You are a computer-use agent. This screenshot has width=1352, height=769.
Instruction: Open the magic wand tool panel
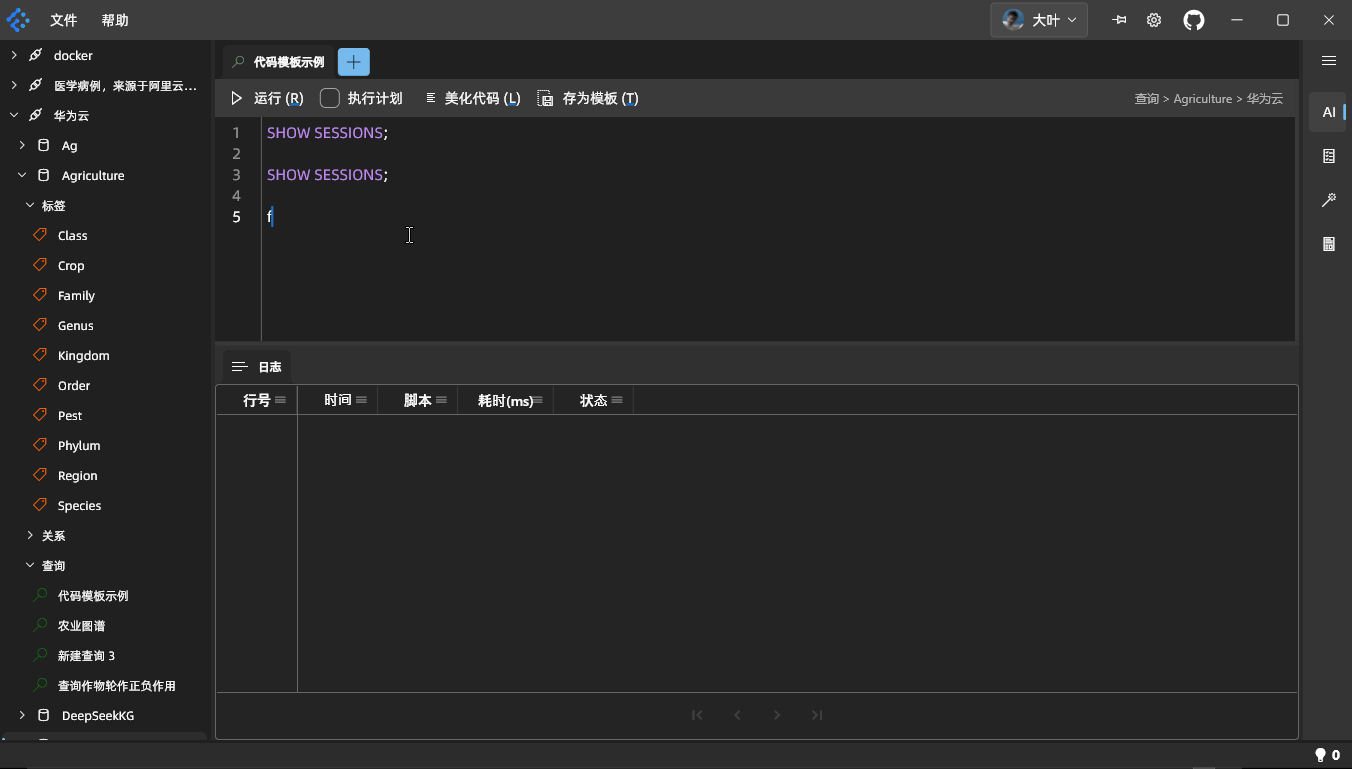1329,200
